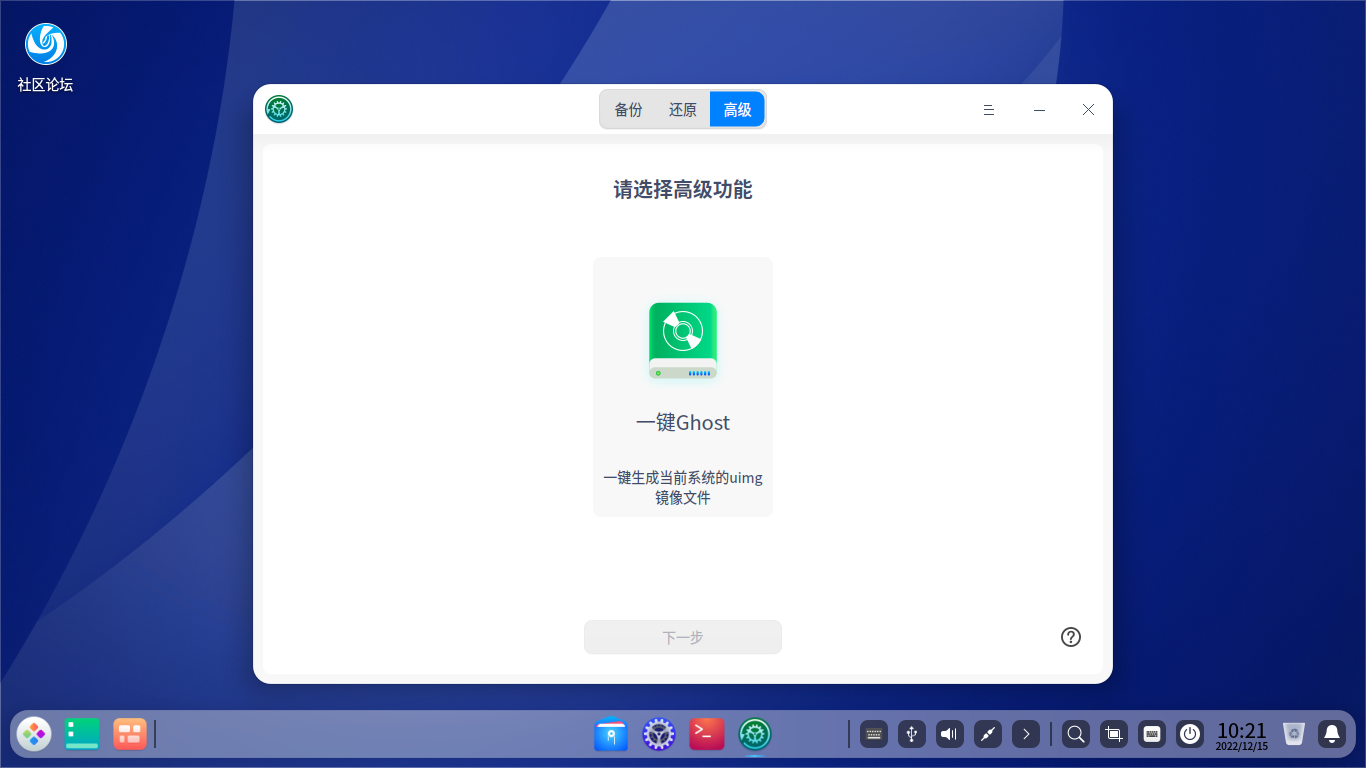
Task: Open the titlebar hamburger menu
Action: (x=989, y=110)
